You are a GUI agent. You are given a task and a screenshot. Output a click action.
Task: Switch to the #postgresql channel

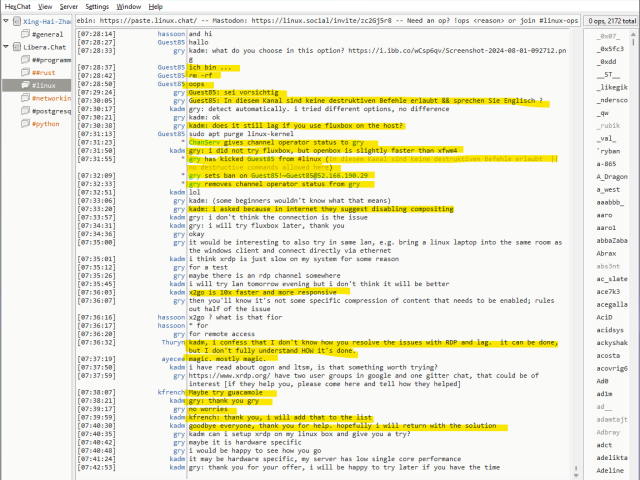tap(51, 111)
